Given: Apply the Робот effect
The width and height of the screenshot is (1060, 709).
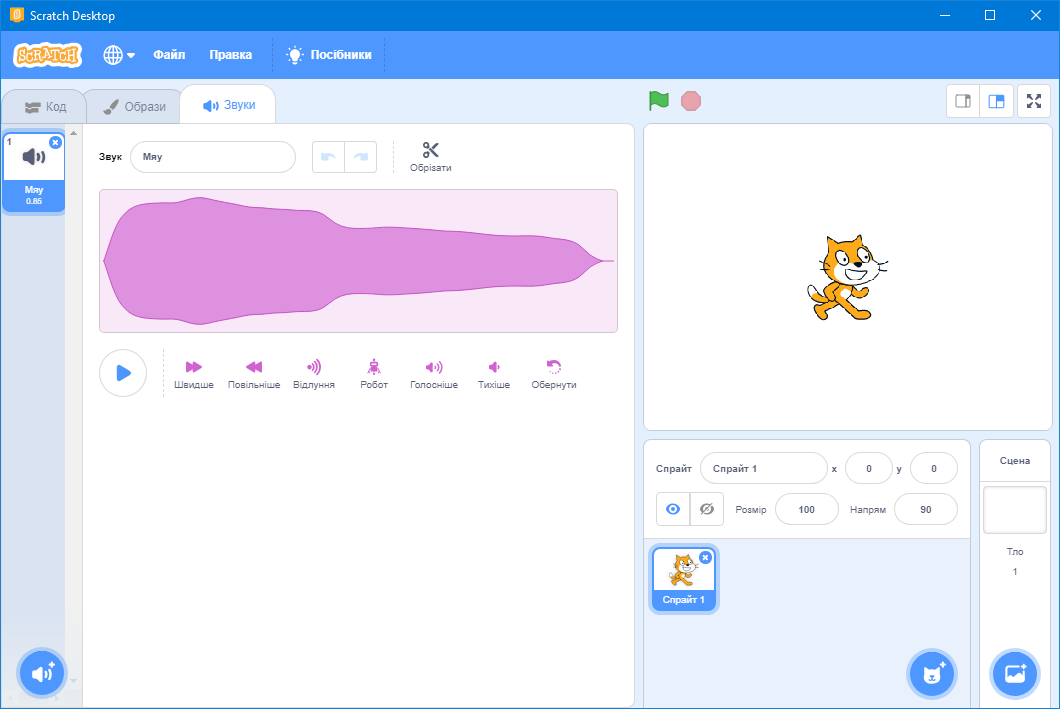Looking at the screenshot, I should [373, 372].
